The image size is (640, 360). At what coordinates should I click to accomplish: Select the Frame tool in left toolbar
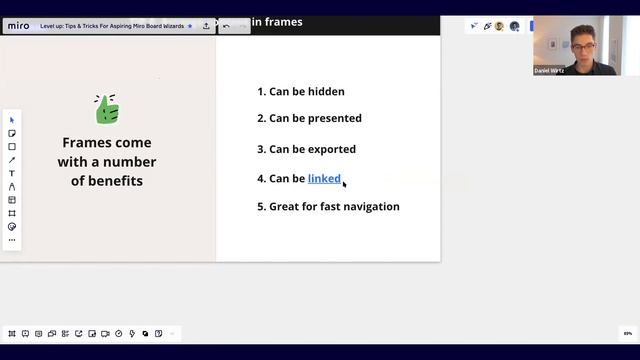click(x=12, y=213)
